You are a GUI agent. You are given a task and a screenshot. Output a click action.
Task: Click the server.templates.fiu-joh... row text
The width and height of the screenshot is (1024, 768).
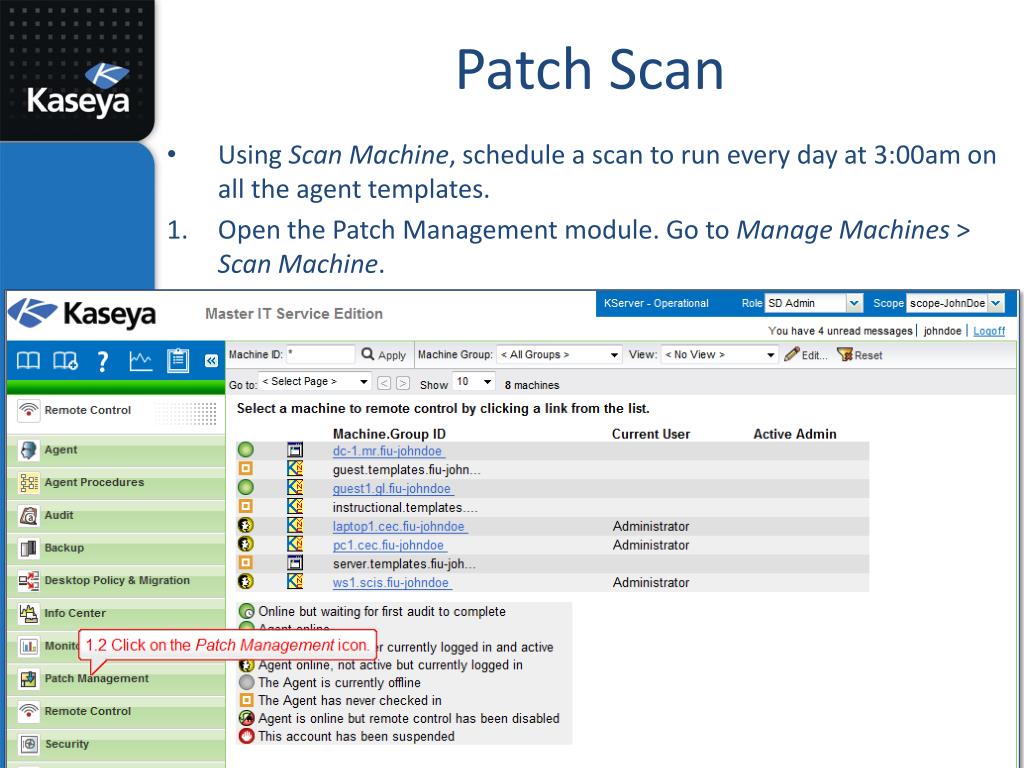pyautogui.click(x=404, y=564)
